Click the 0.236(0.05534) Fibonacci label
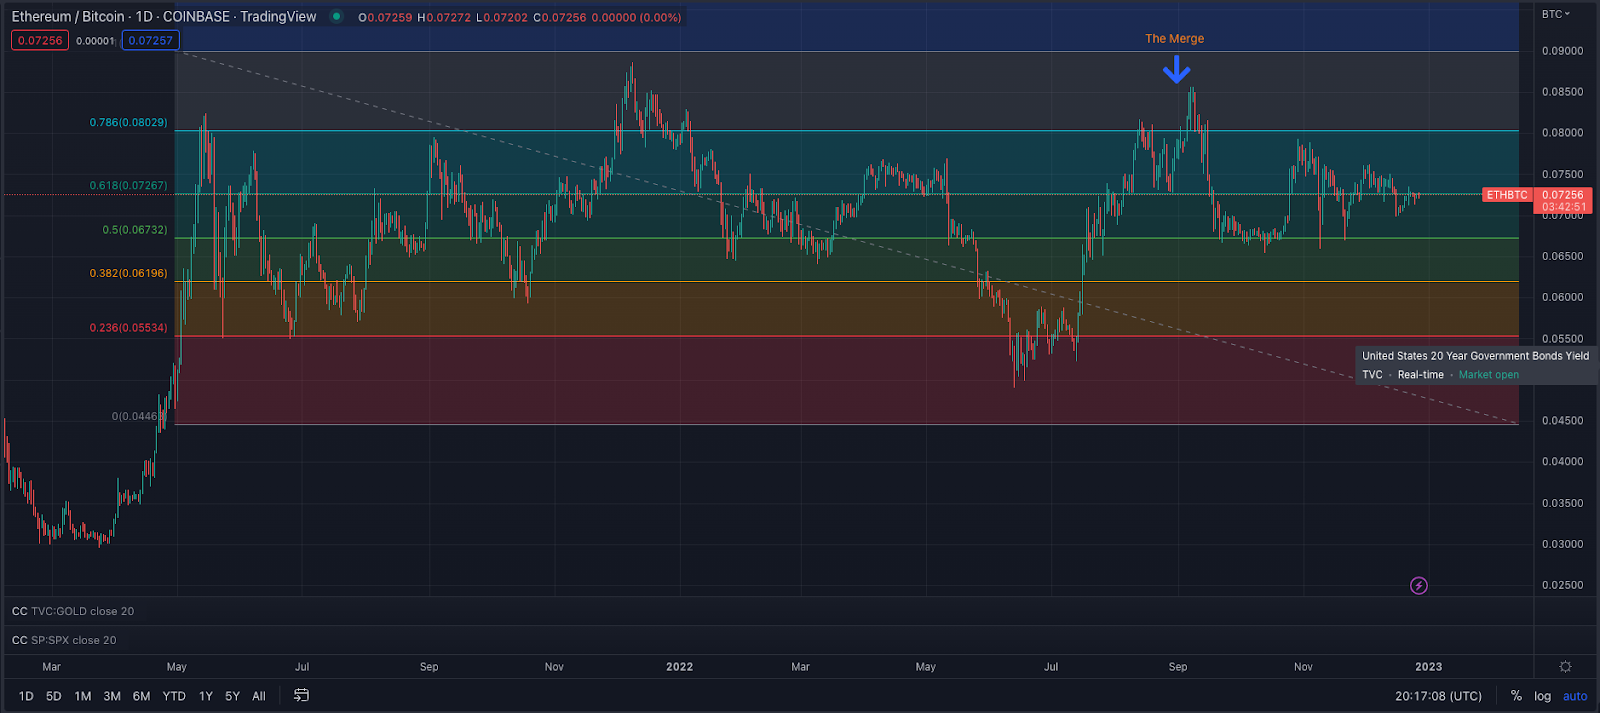Image resolution: width=1600 pixels, height=713 pixels. click(128, 328)
